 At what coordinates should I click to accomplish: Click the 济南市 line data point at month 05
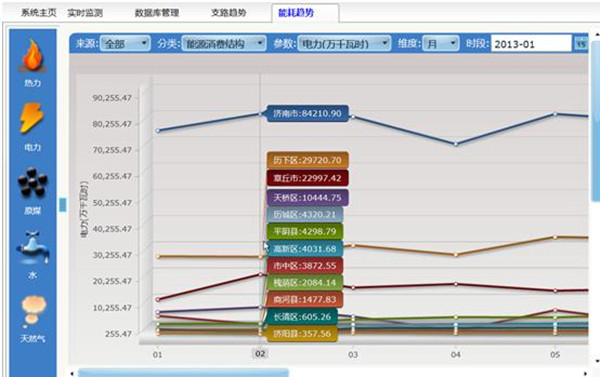click(x=555, y=114)
